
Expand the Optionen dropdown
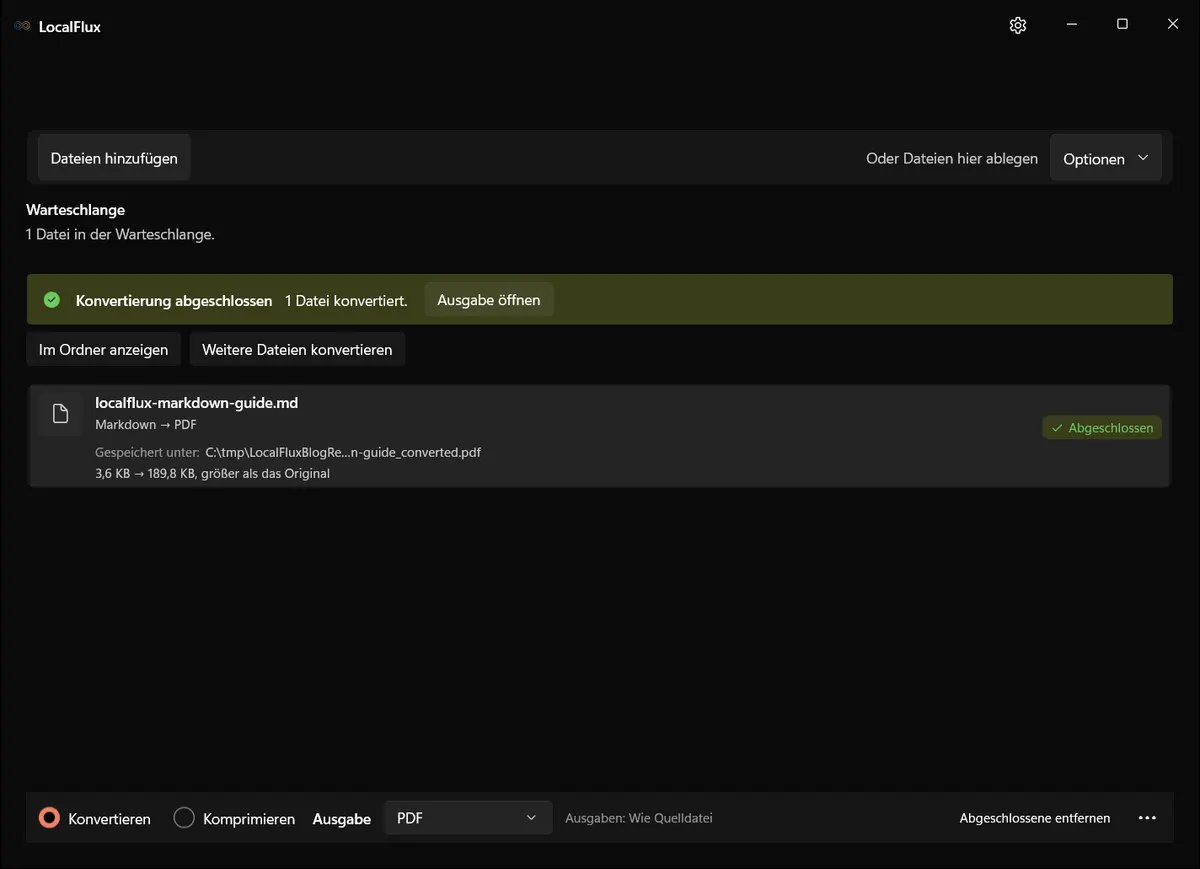click(1106, 159)
